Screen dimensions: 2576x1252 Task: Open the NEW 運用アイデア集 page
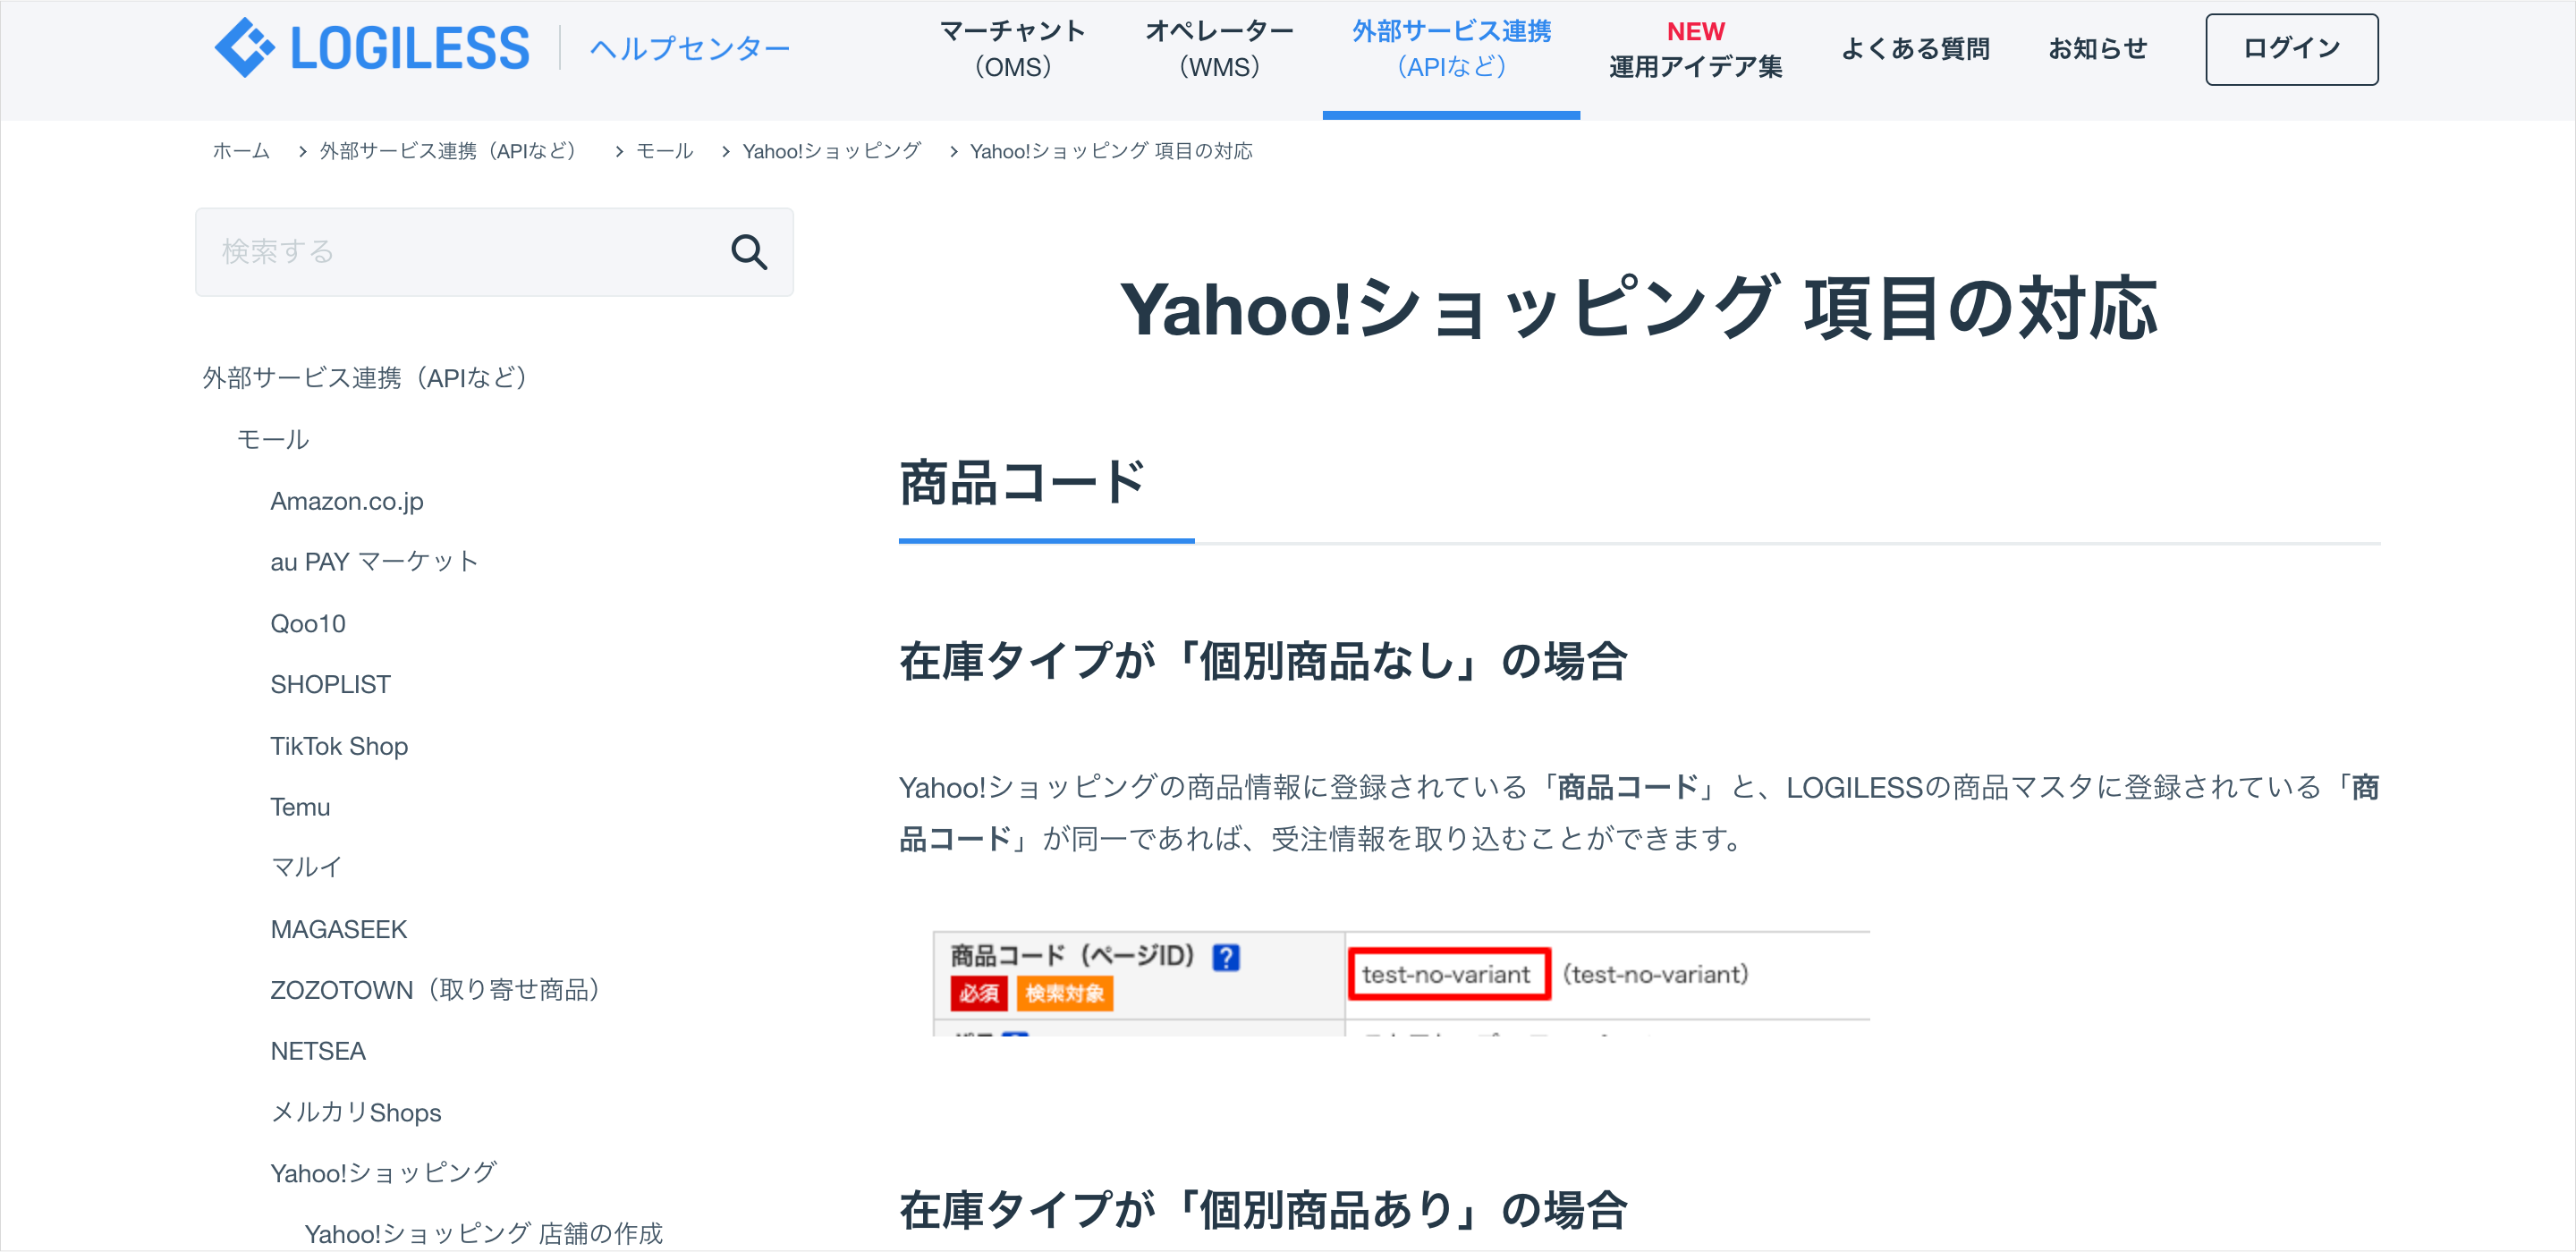(x=1695, y=49)
